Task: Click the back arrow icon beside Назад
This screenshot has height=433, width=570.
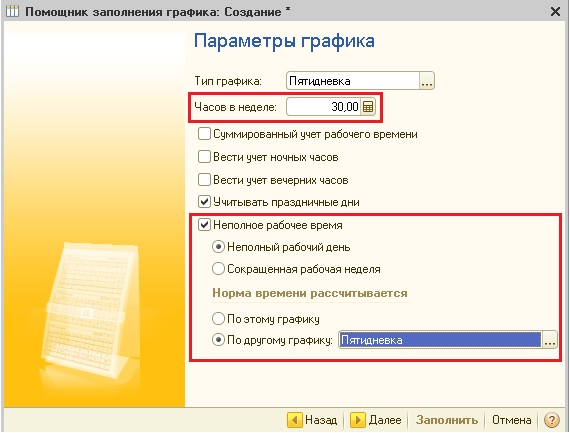Action: 294,420
